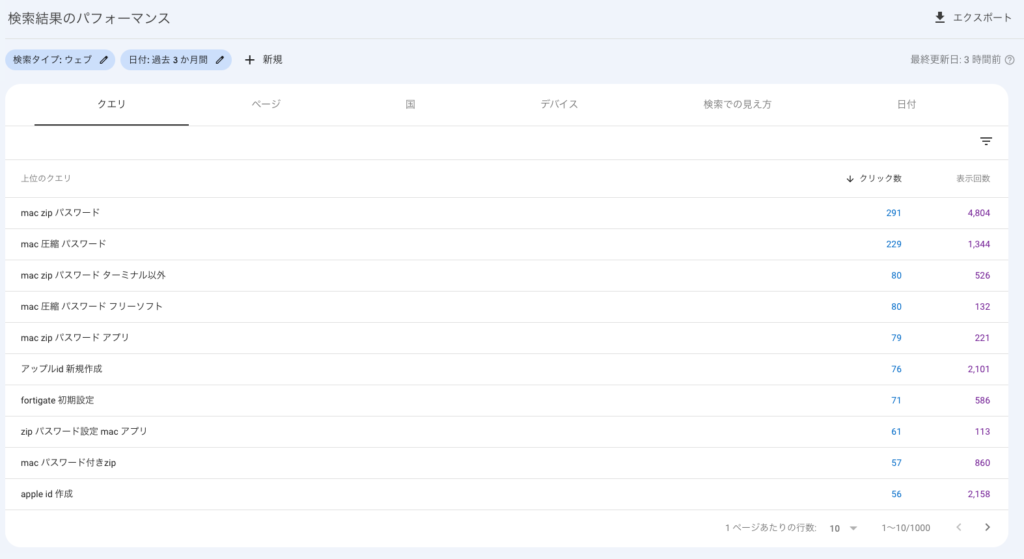Click the 860 impressions value
1024x559 pixels.
tap(982, 463)
